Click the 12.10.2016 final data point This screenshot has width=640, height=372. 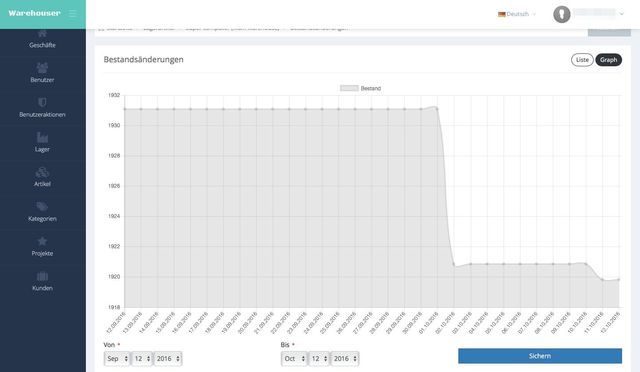619,280
